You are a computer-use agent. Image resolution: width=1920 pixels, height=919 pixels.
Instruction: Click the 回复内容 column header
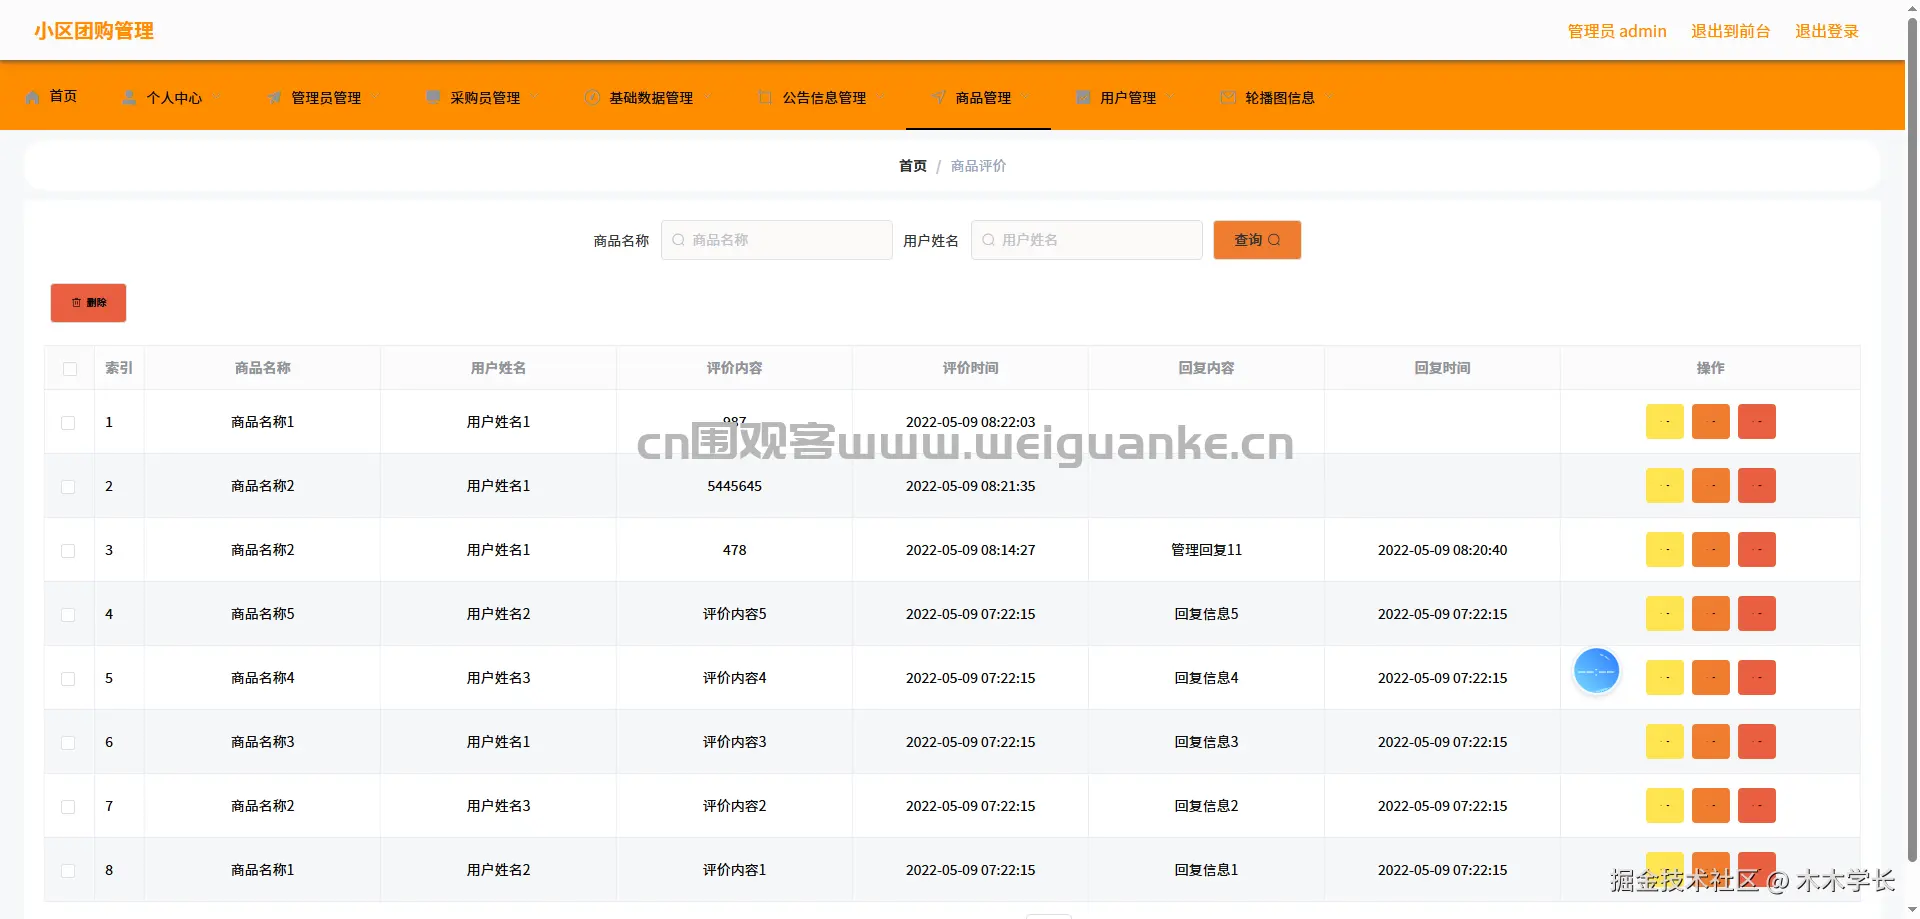(1206, 368)
